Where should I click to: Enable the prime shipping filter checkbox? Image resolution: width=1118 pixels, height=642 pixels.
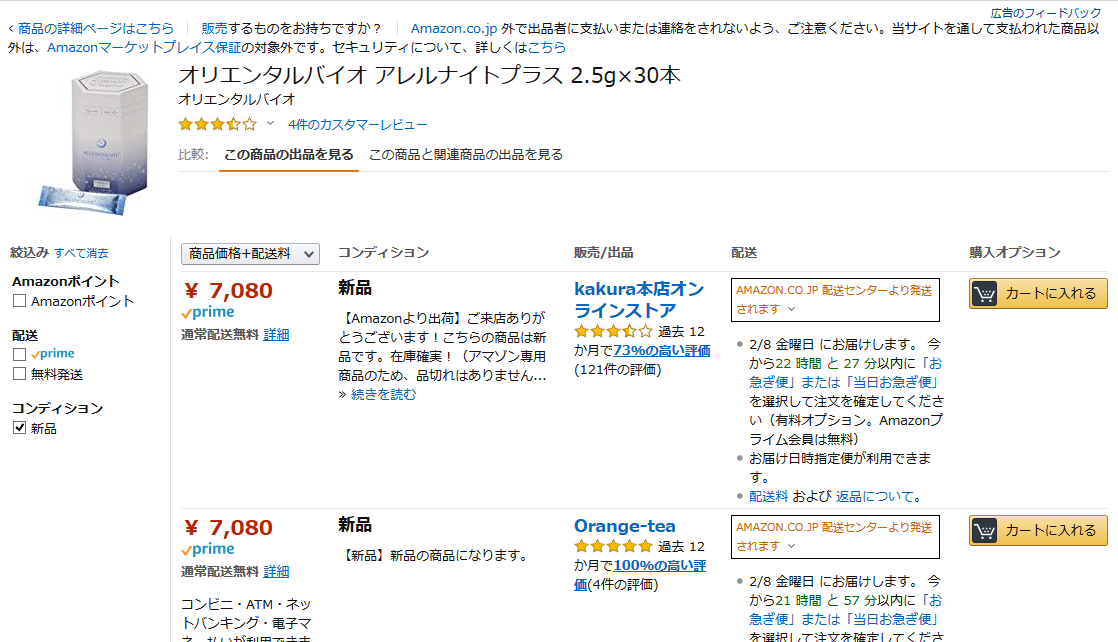pos(19,354)
